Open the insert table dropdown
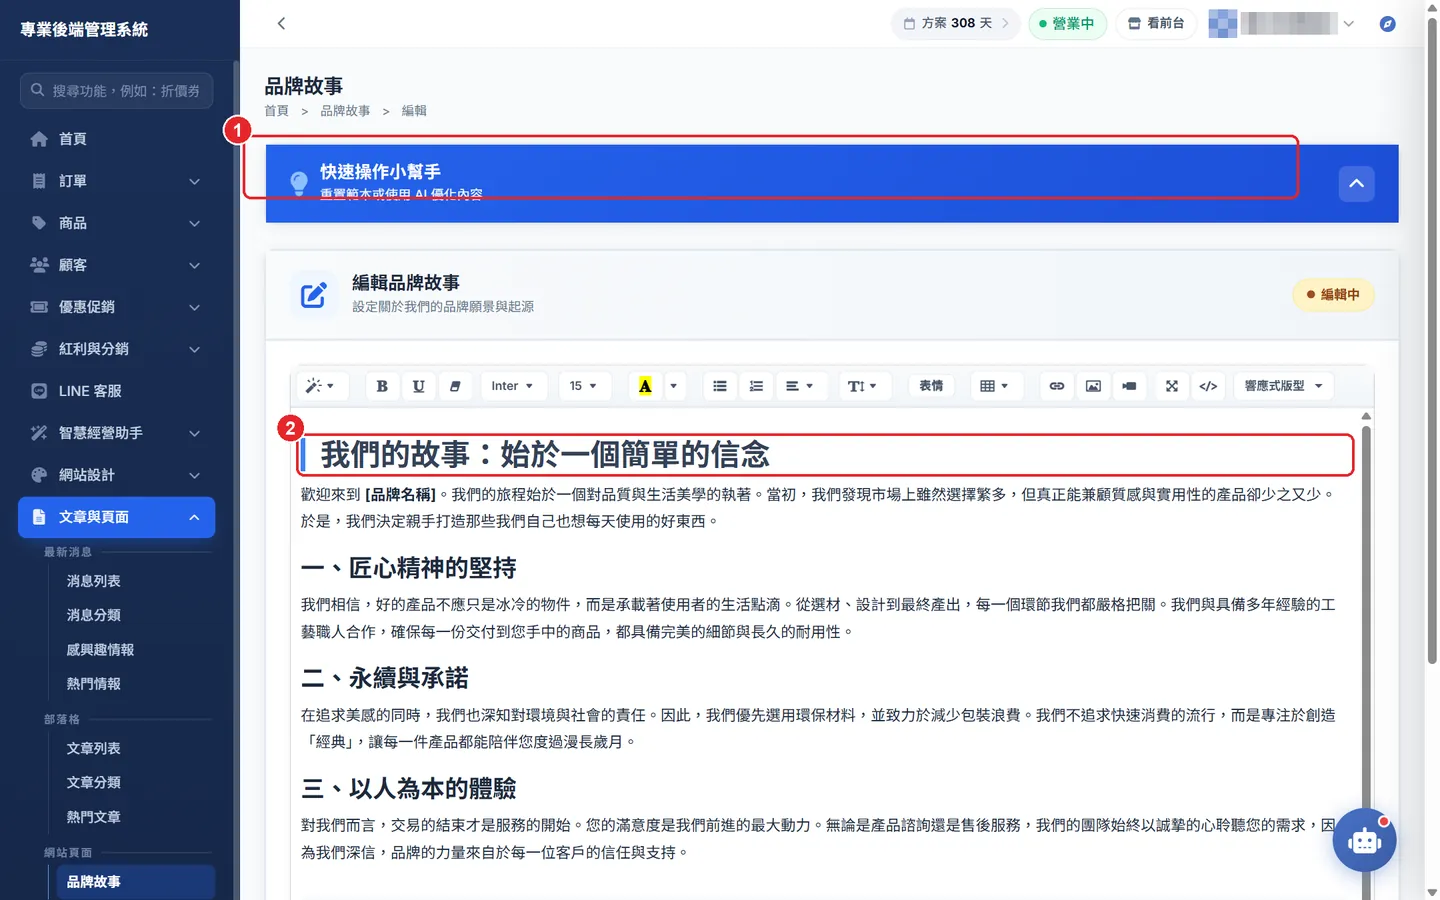The image size is (1440, 900). [994, 386]
